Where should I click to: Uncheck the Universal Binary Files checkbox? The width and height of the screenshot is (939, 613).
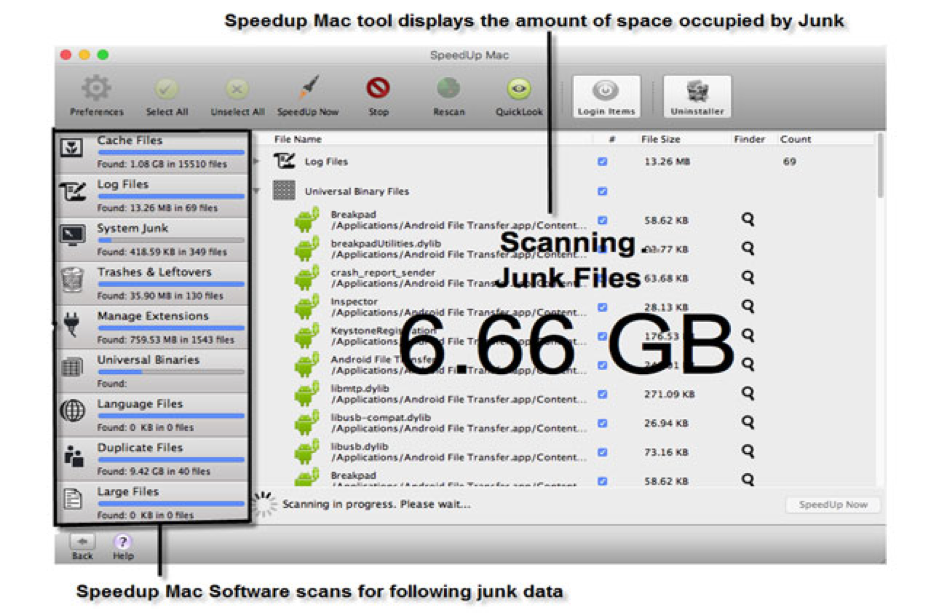pyautogui.click(x=602, y=191)
